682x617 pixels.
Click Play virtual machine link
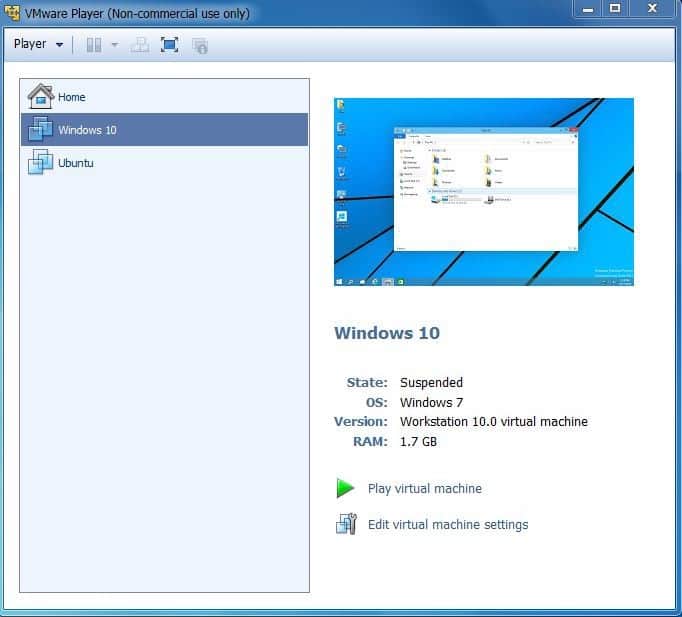425,489
